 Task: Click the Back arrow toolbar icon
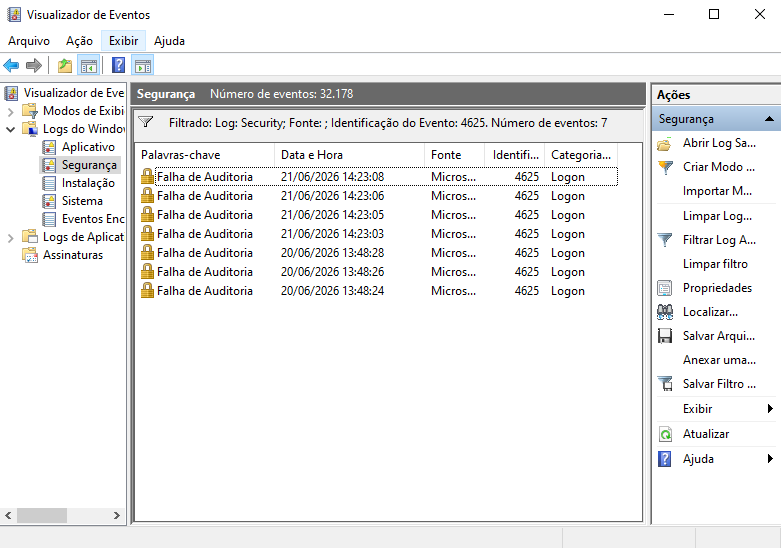(x=11, y=65)
